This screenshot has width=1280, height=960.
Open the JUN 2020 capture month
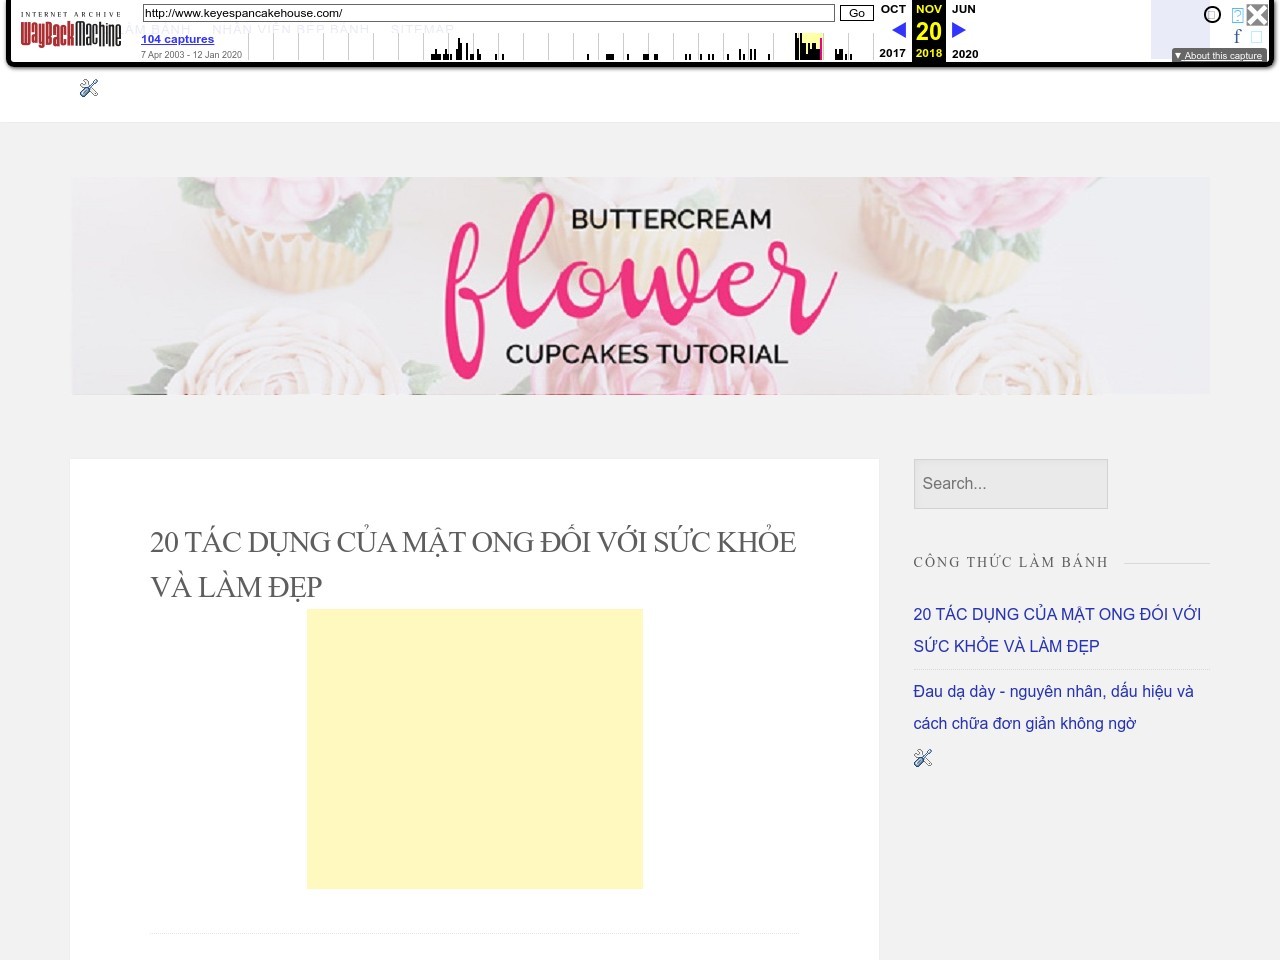964,9
